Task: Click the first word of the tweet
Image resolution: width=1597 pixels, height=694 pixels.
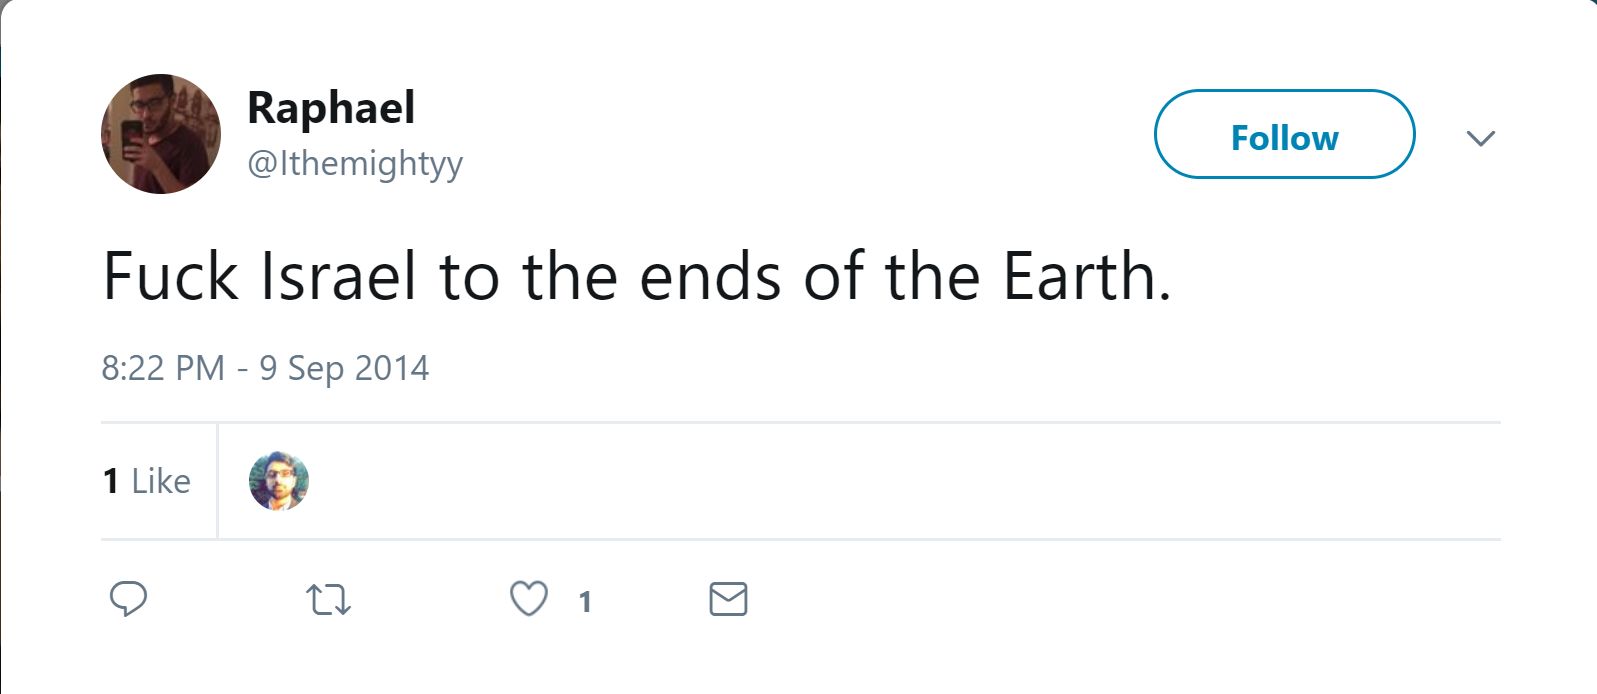Action: [x=170, y=277]
